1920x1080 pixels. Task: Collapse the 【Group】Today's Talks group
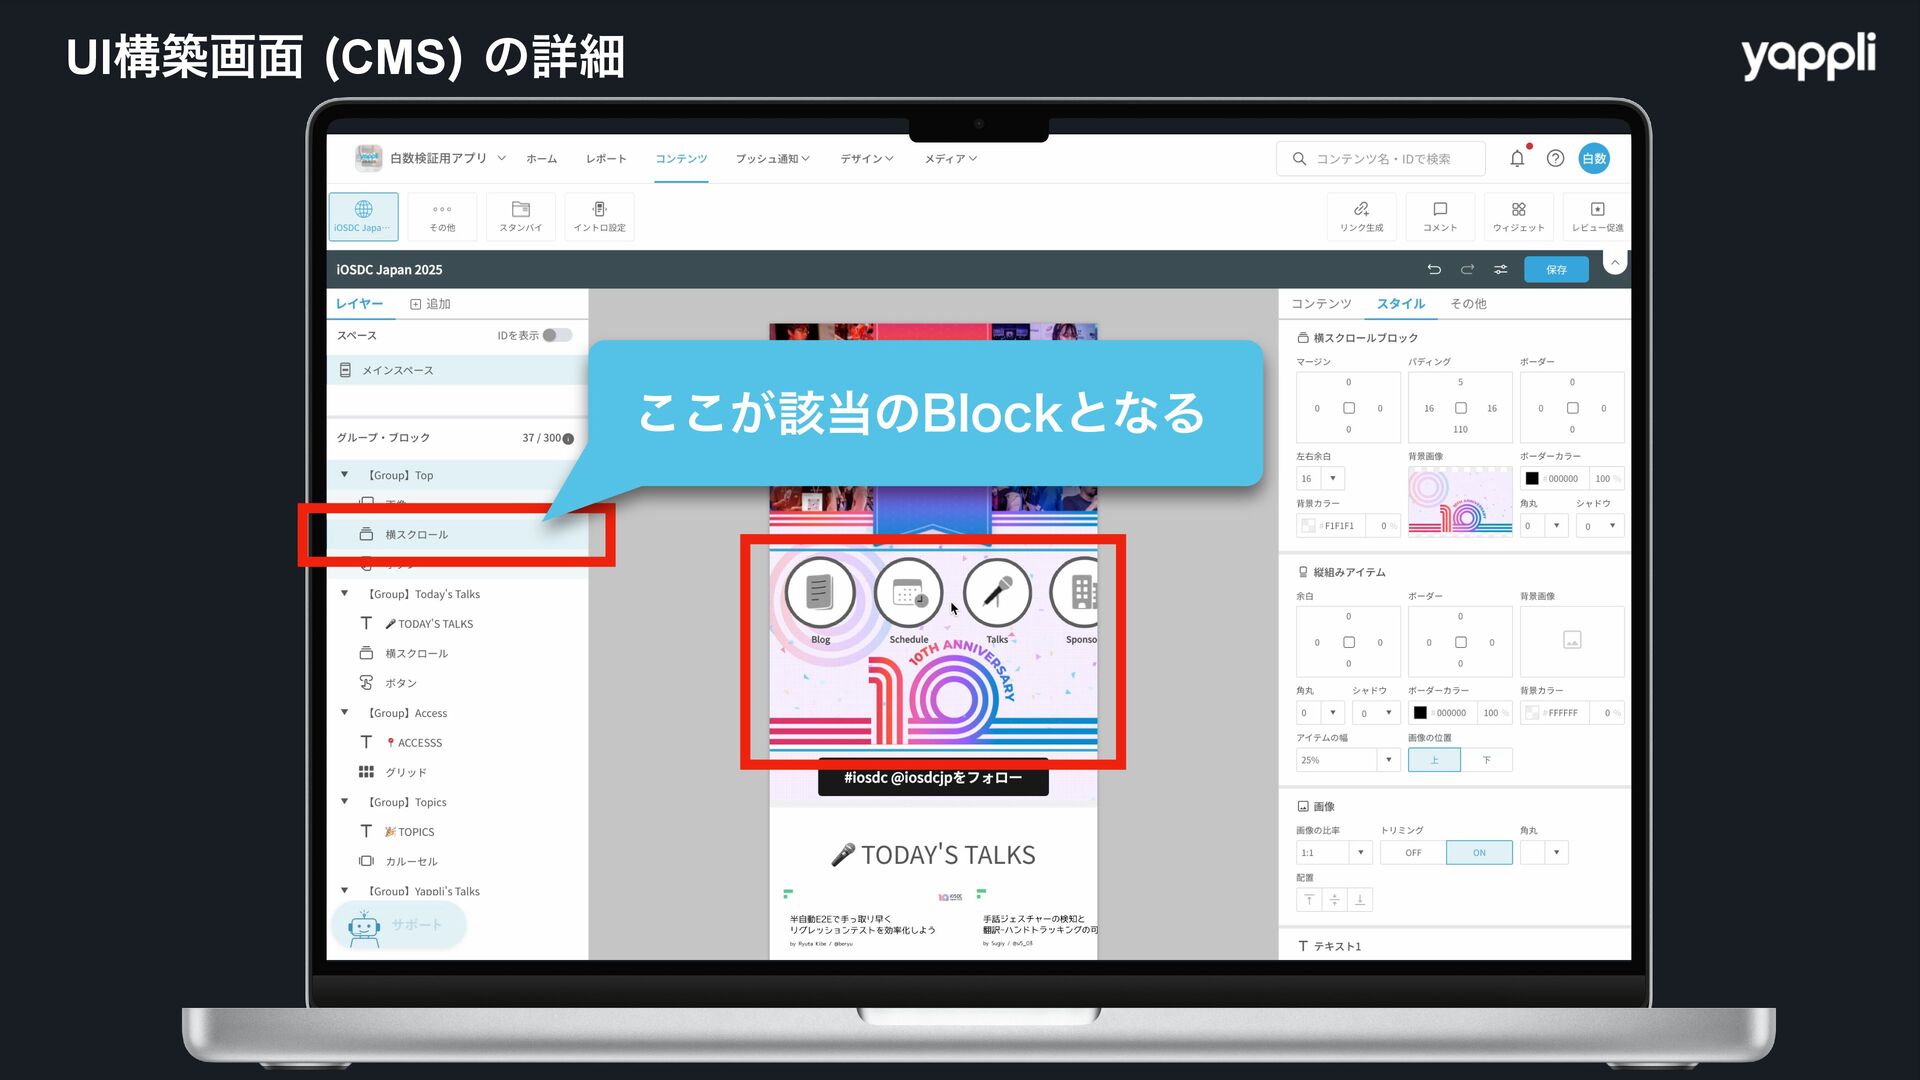click(345, 594)
